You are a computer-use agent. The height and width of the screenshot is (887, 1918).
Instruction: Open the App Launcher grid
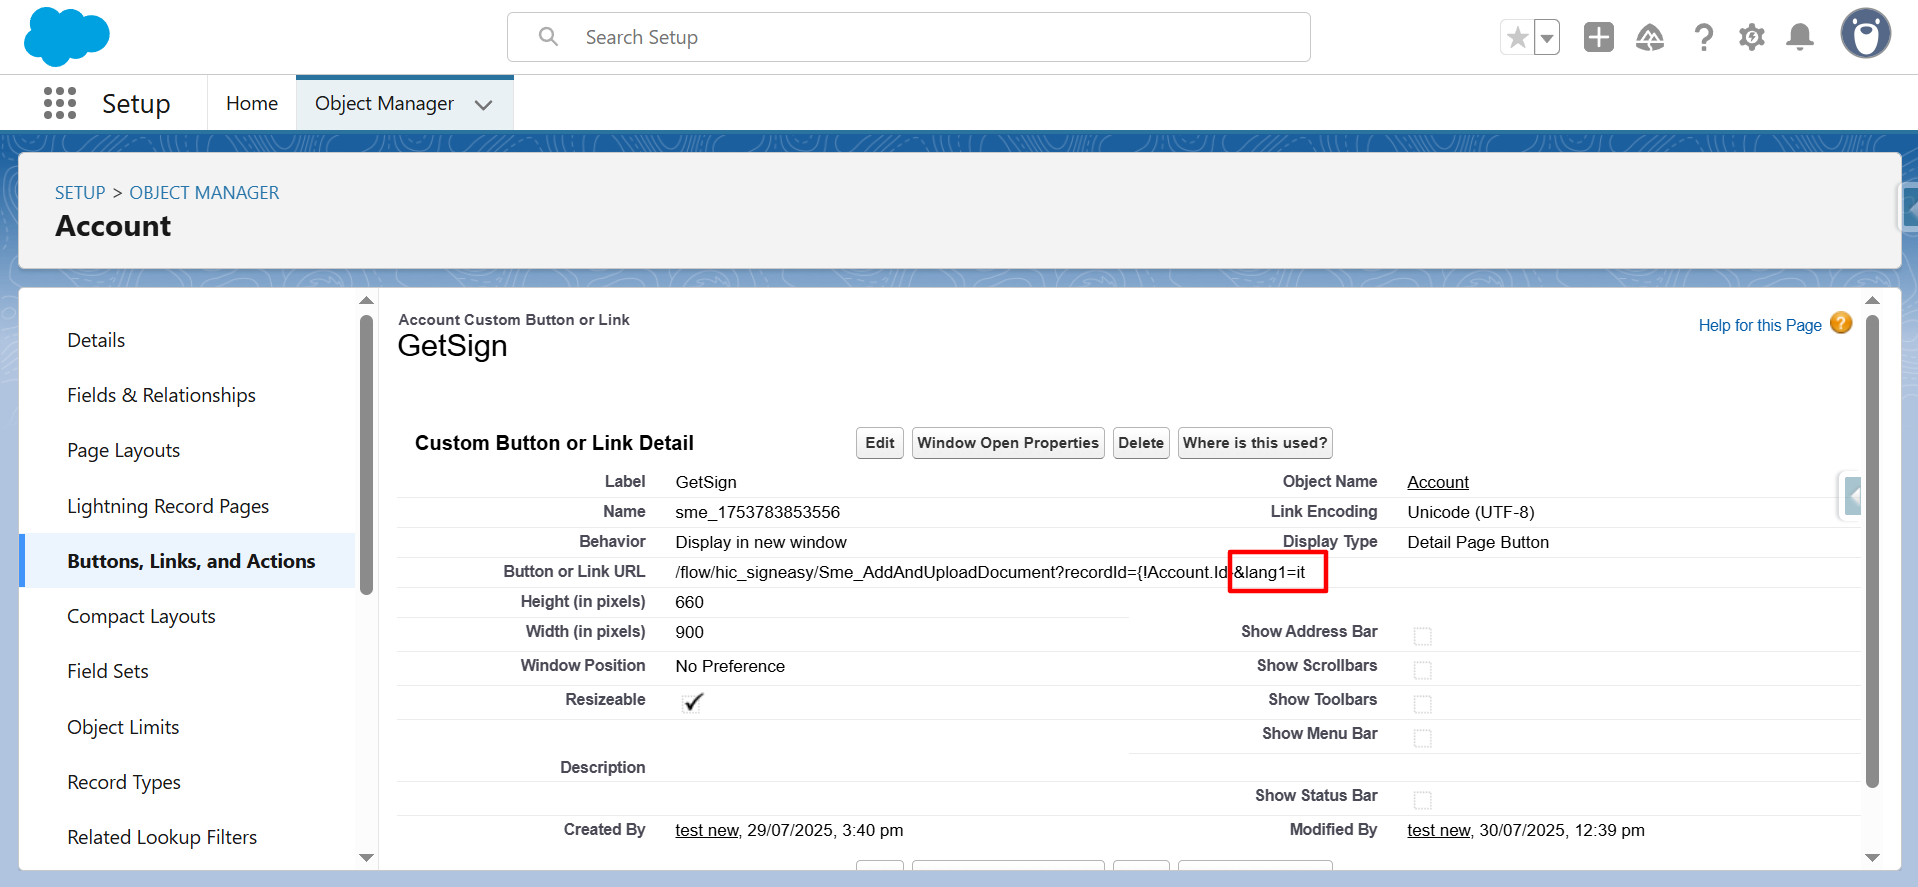coord(60,103)
